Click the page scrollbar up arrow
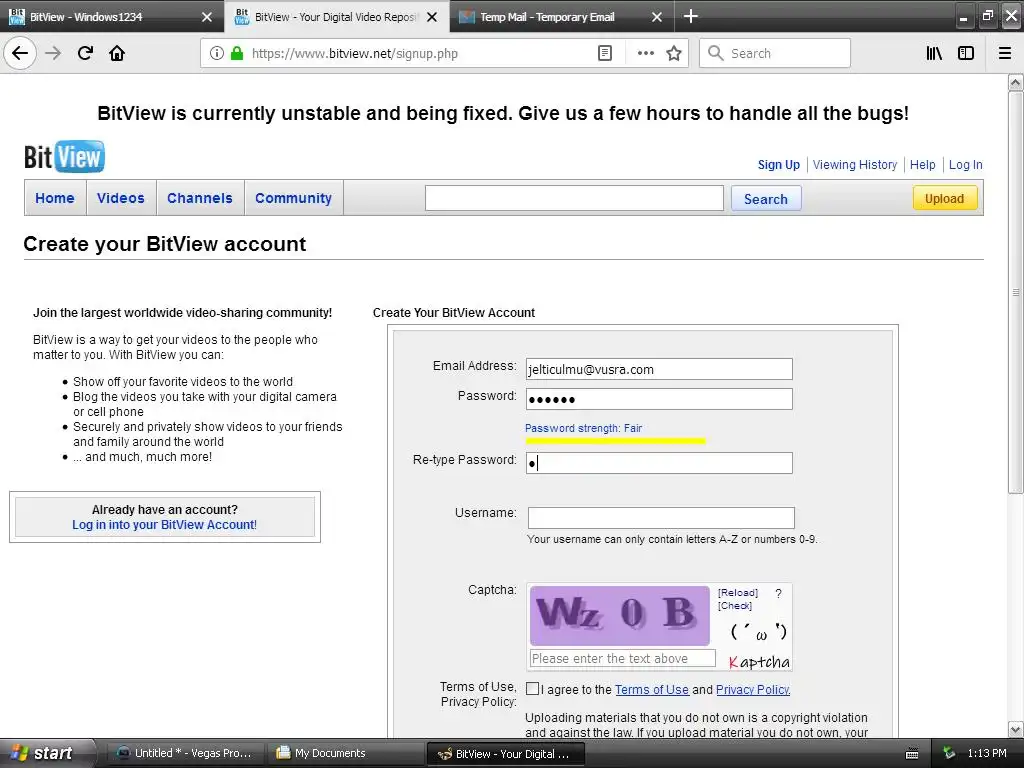The image size is (1024, 768). coord(1016,82)
